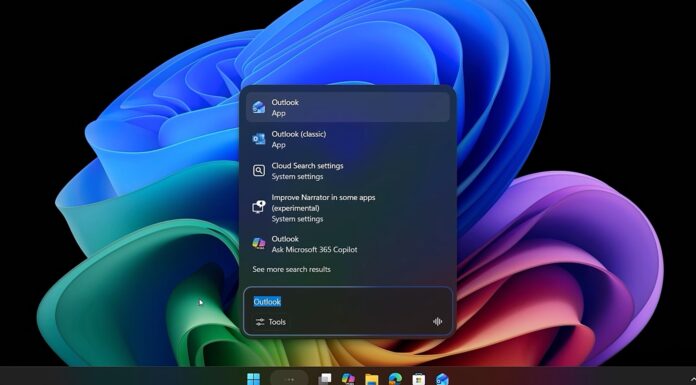Open File Explorer from the taskbar

(x=372, y=379)
